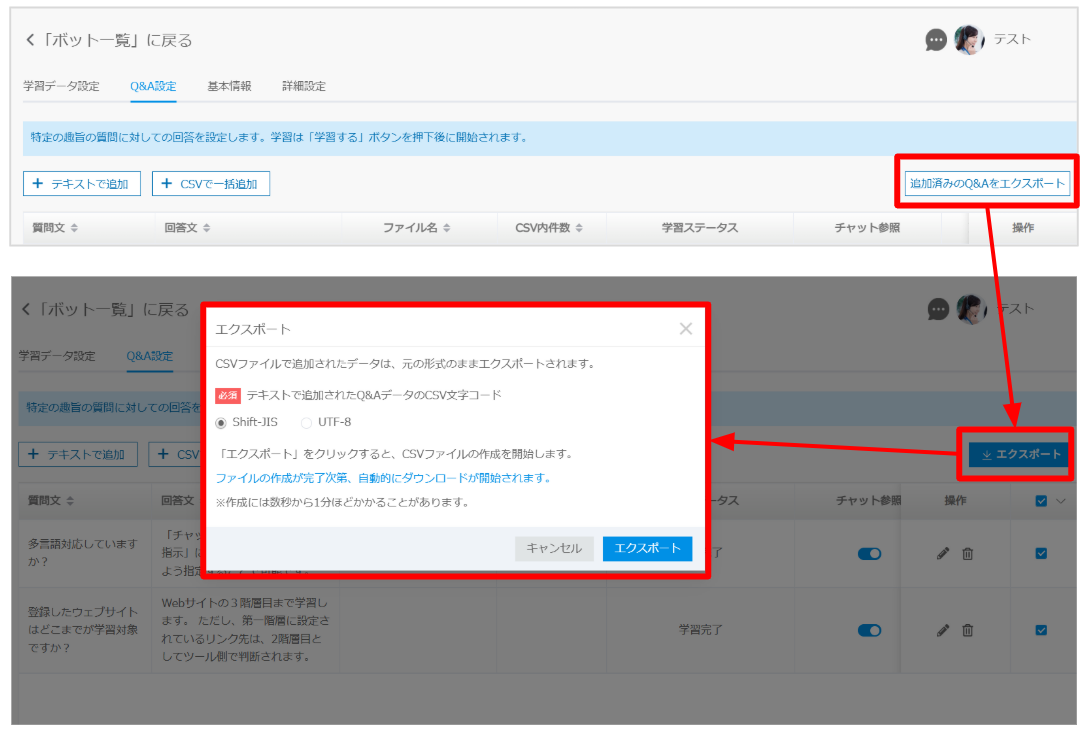Close the エクスポート dialog with the X
This screenshot has height=736, width=1087.
685,329
